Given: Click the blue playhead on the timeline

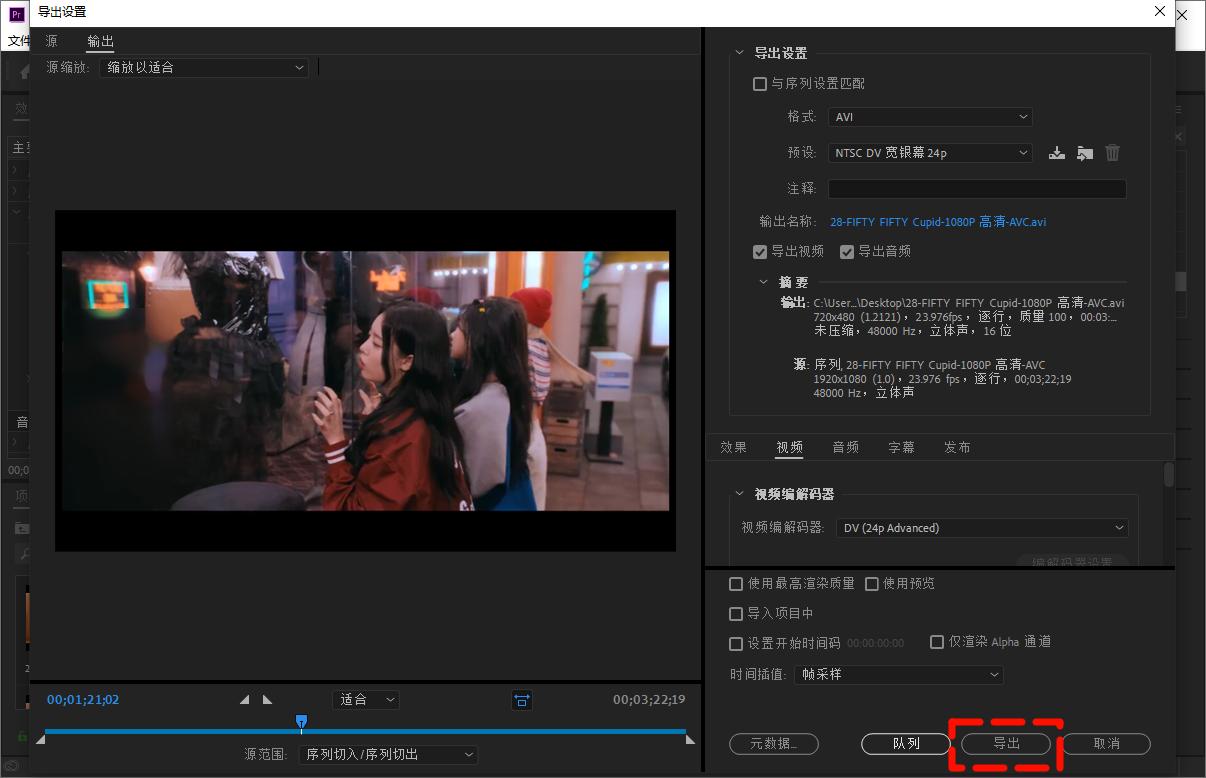Looking at the screenshot, I should coord(301,721).
